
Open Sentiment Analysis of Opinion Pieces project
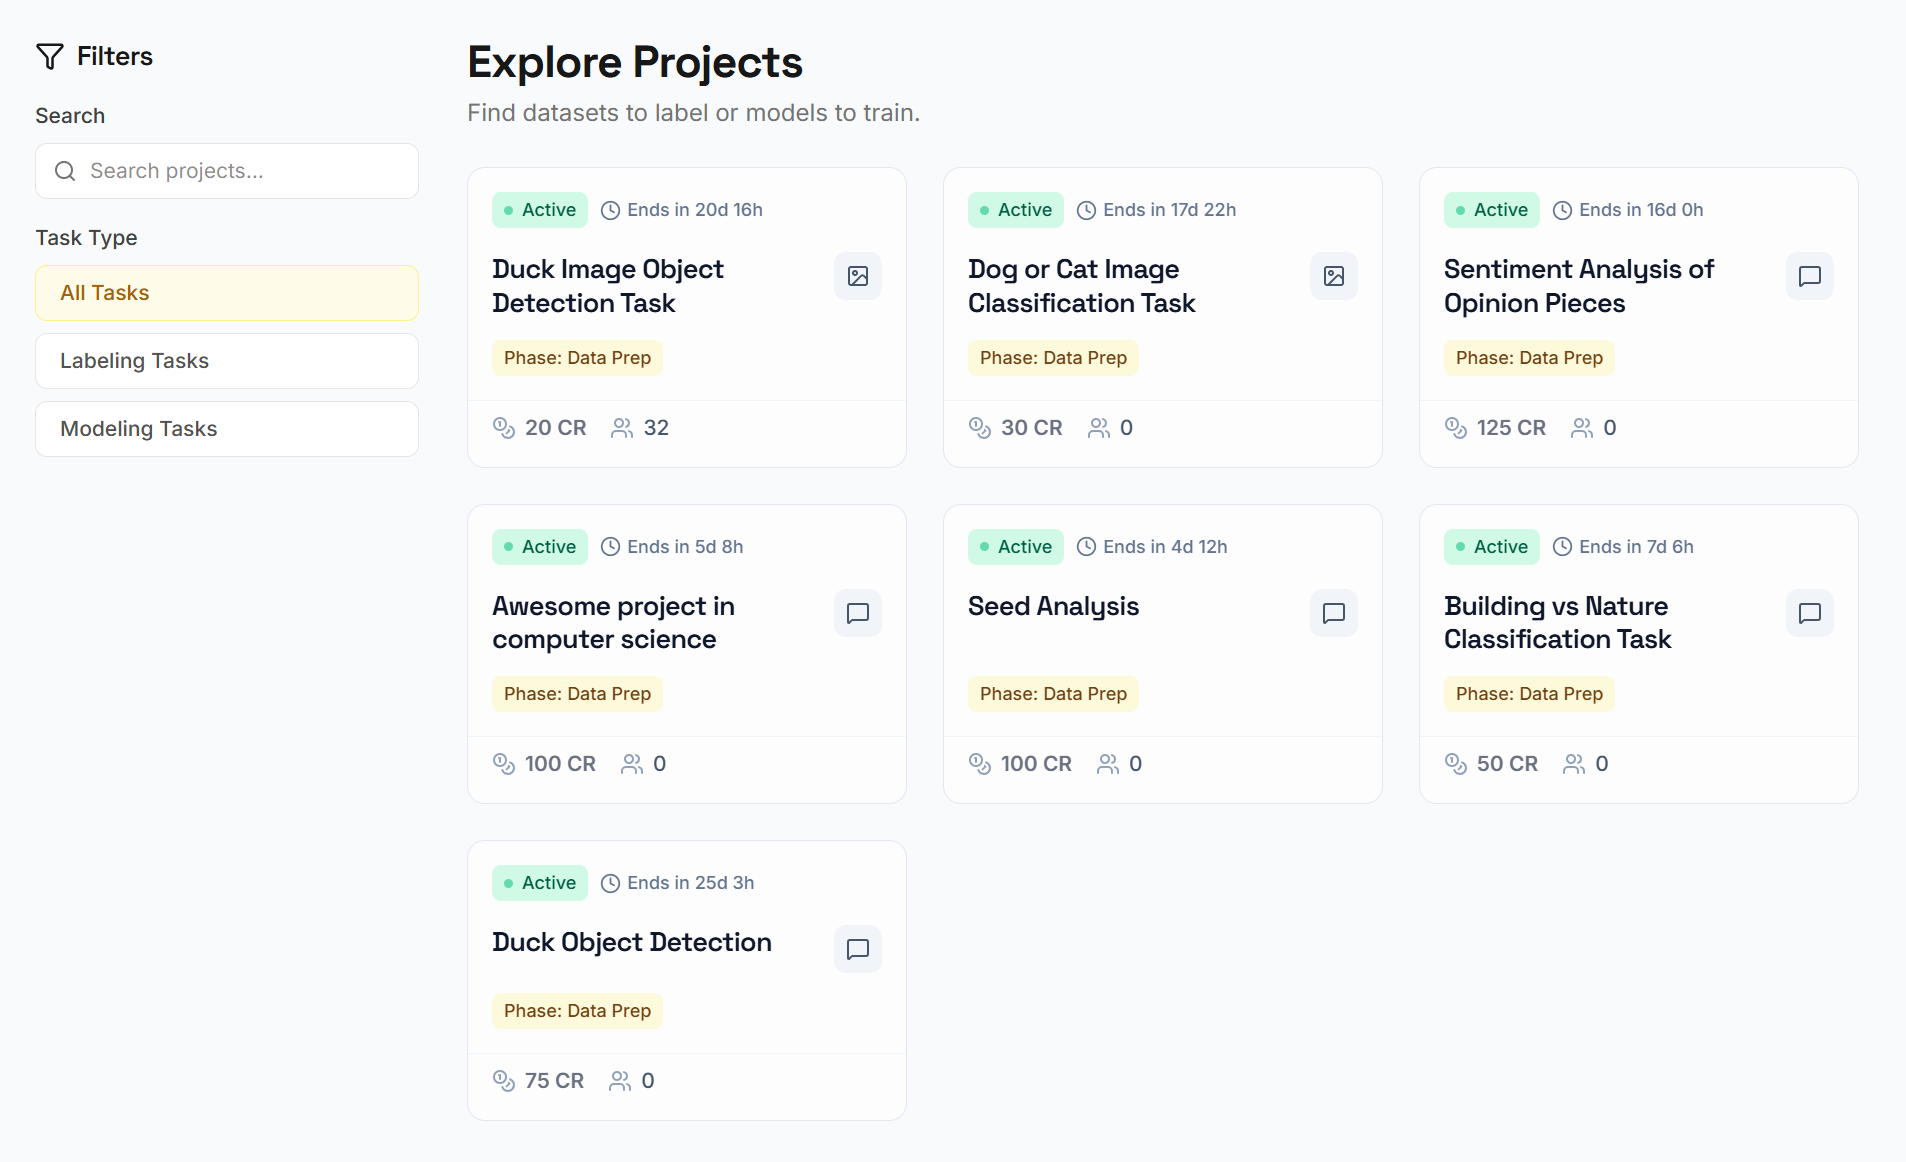point(1579,286)
